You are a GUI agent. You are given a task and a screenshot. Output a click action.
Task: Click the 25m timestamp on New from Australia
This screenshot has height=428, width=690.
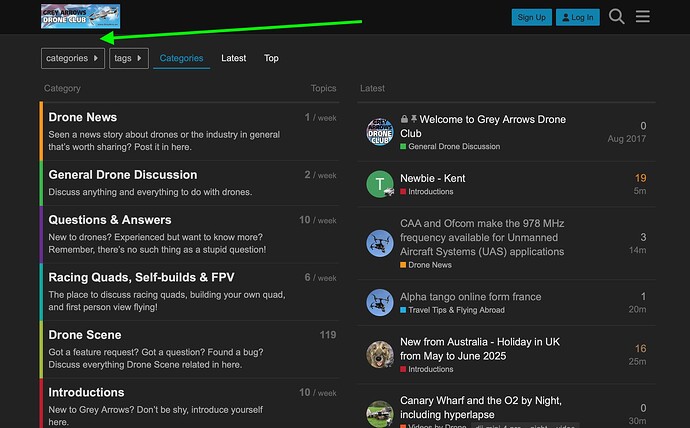(637, 362)
